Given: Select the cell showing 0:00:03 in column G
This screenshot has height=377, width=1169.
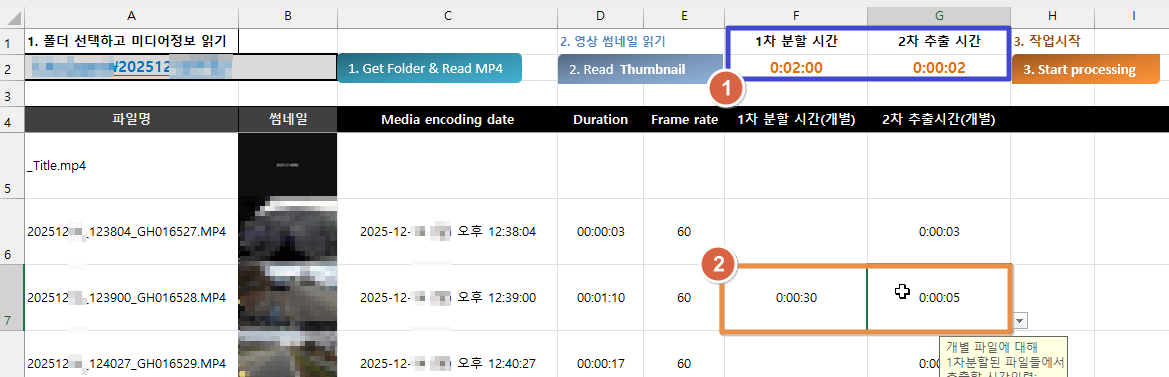Looking at the screenshot, I should [x=939, y=232].
